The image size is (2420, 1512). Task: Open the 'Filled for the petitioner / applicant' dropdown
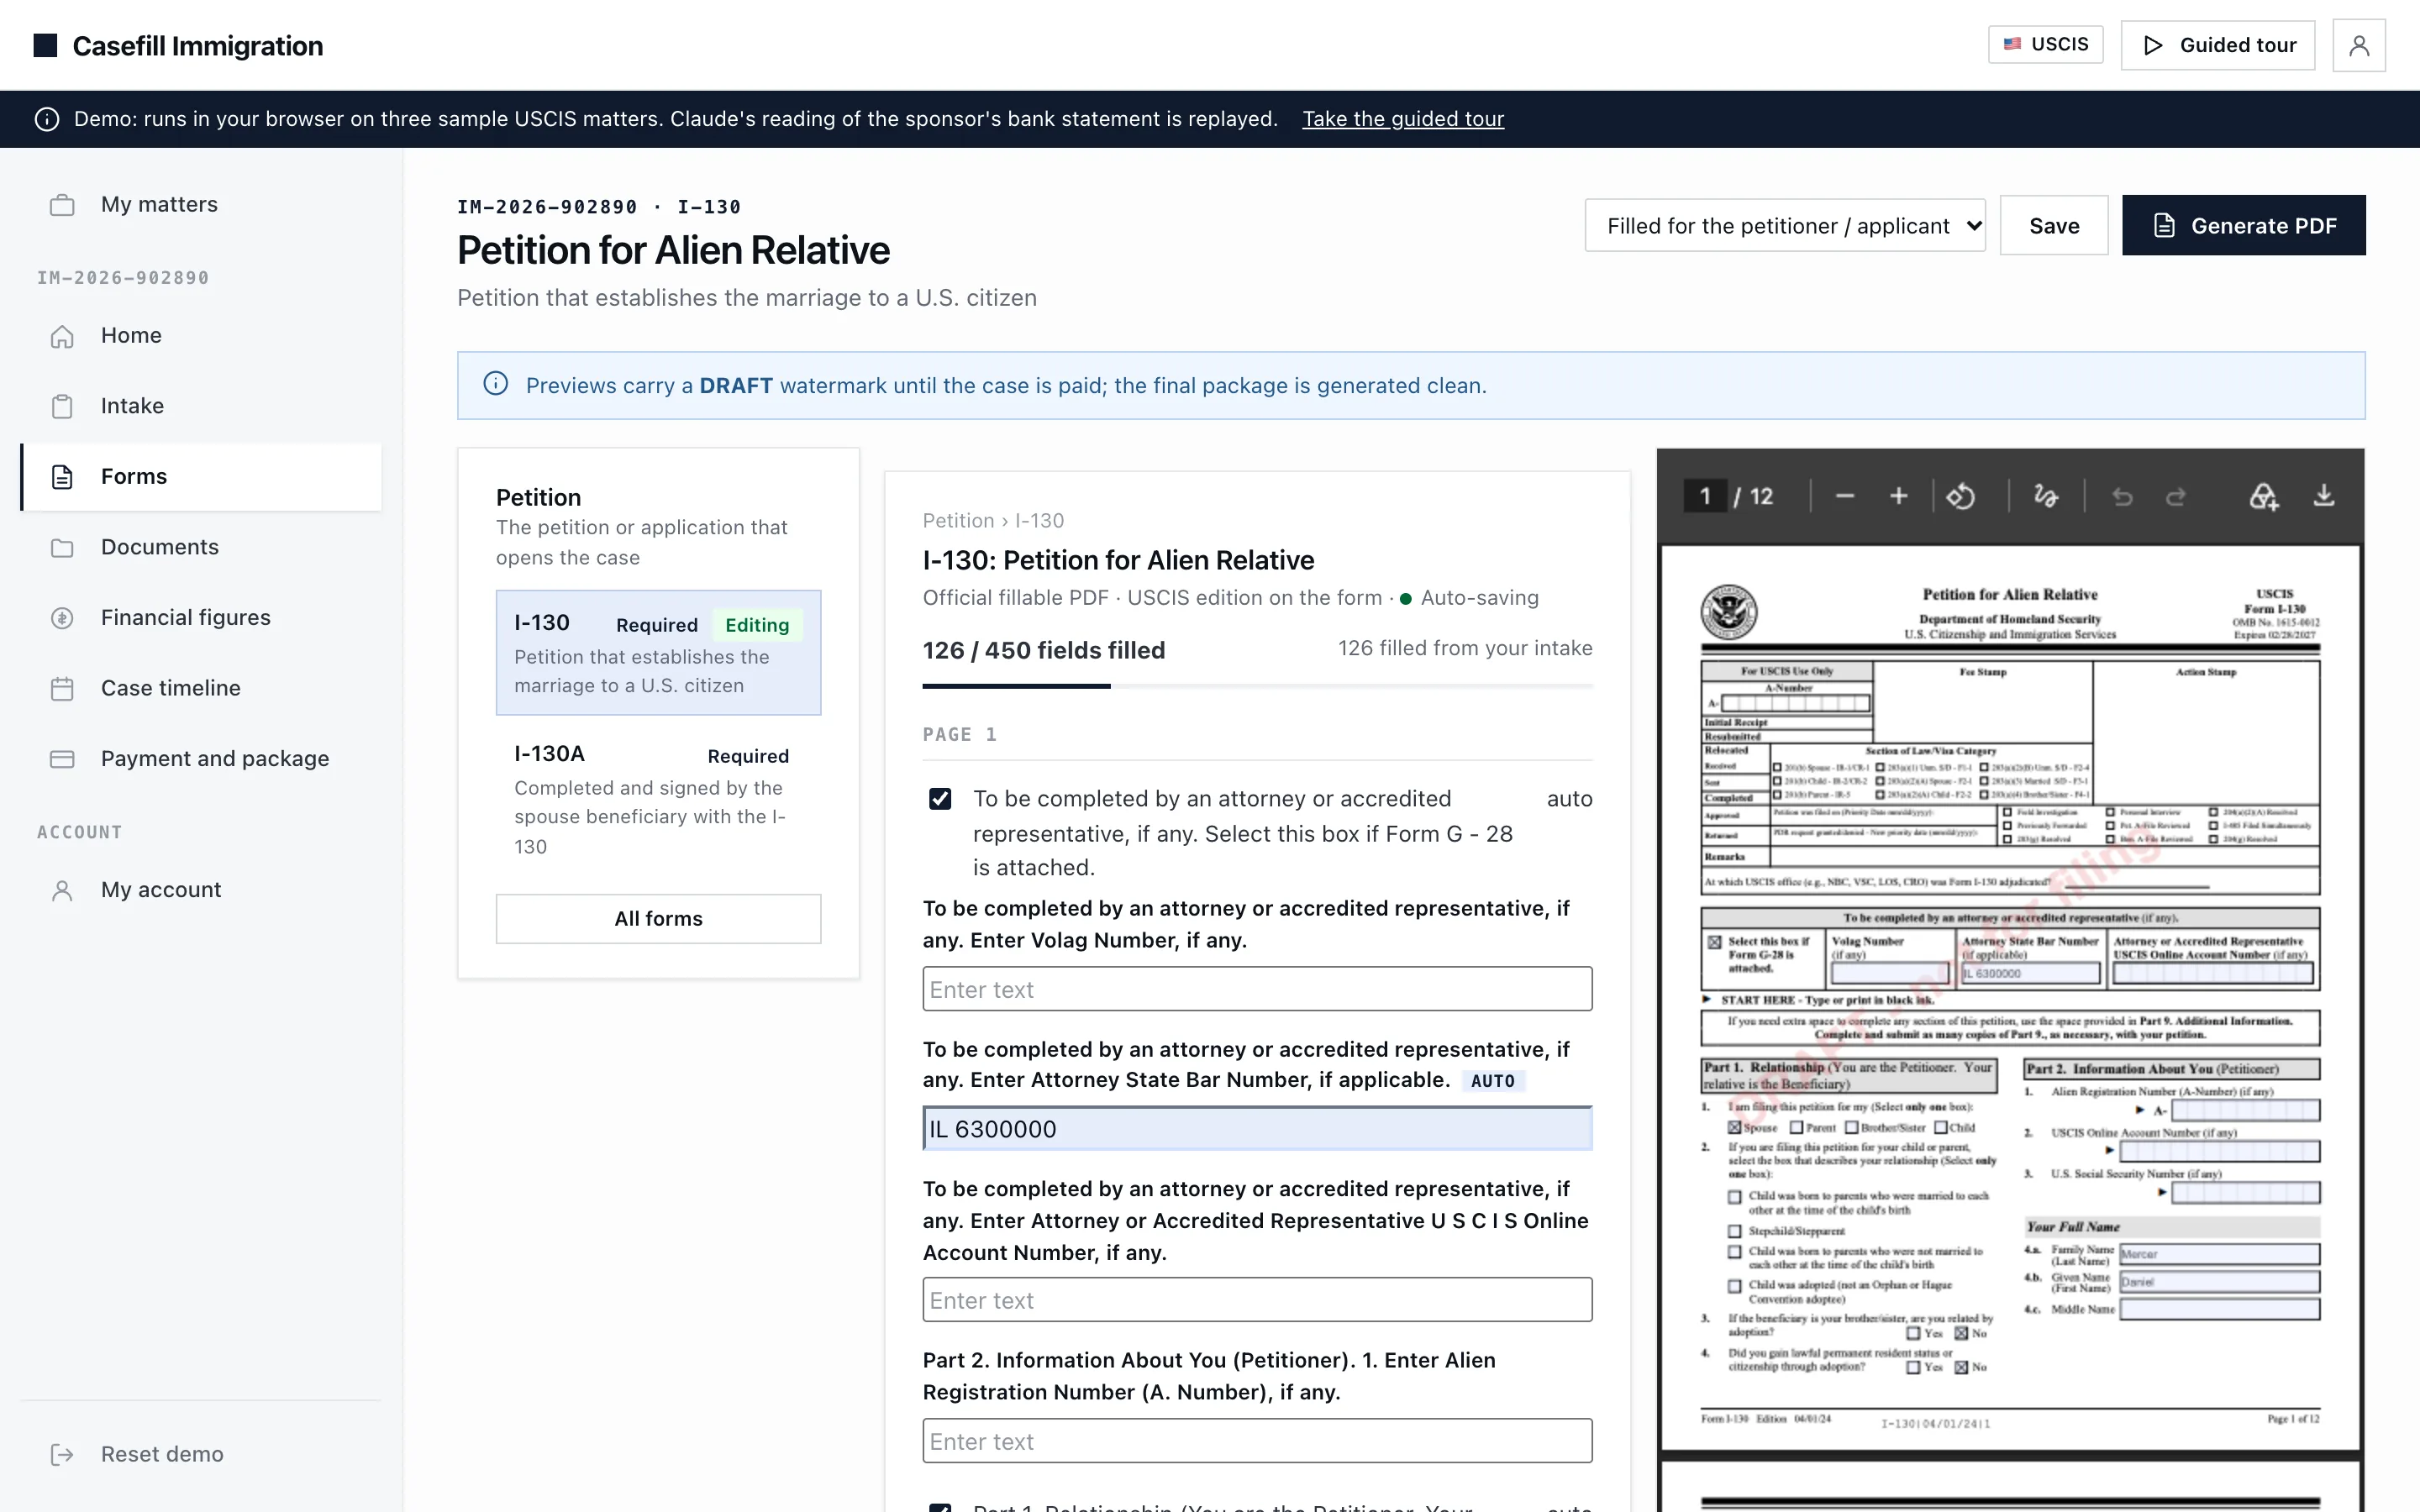pyautogui.click(x=1785, y=225)
